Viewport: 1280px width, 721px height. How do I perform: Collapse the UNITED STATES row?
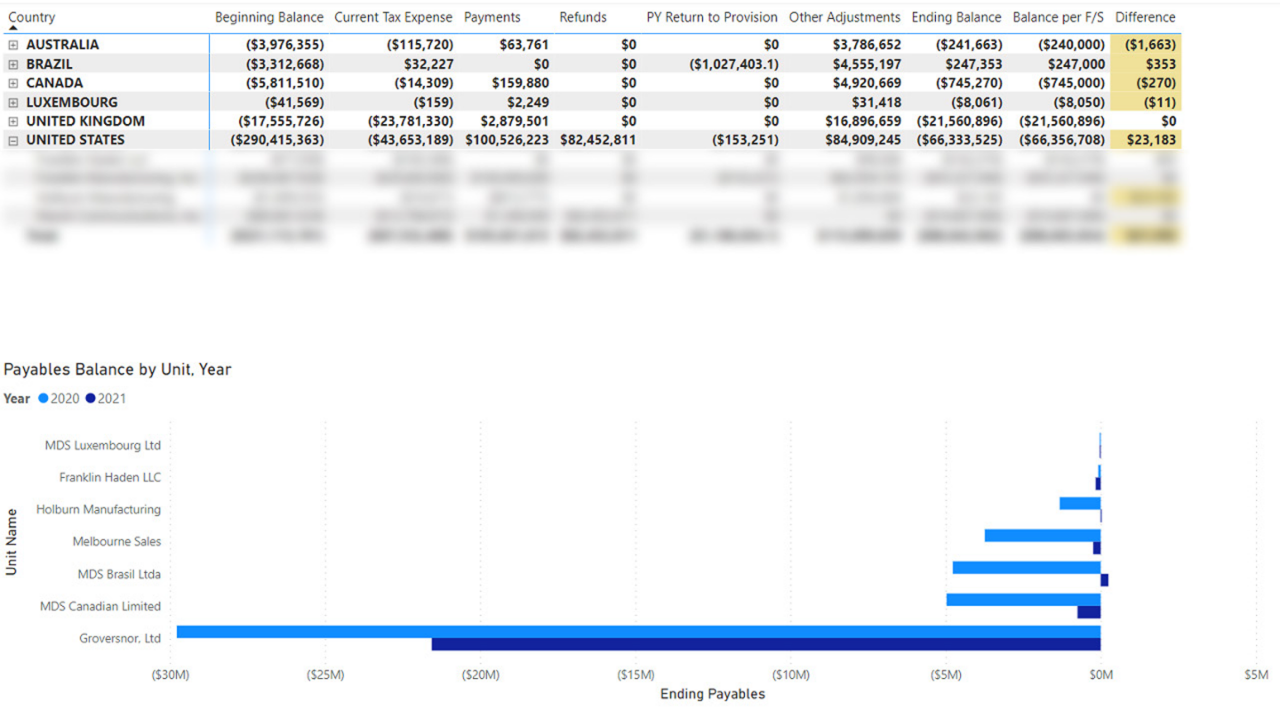click(13, 140)
